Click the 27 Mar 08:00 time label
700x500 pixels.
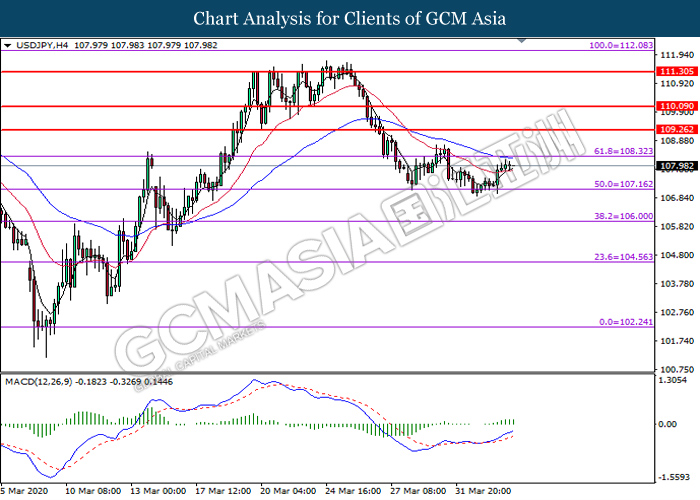[x=418, y=491]
